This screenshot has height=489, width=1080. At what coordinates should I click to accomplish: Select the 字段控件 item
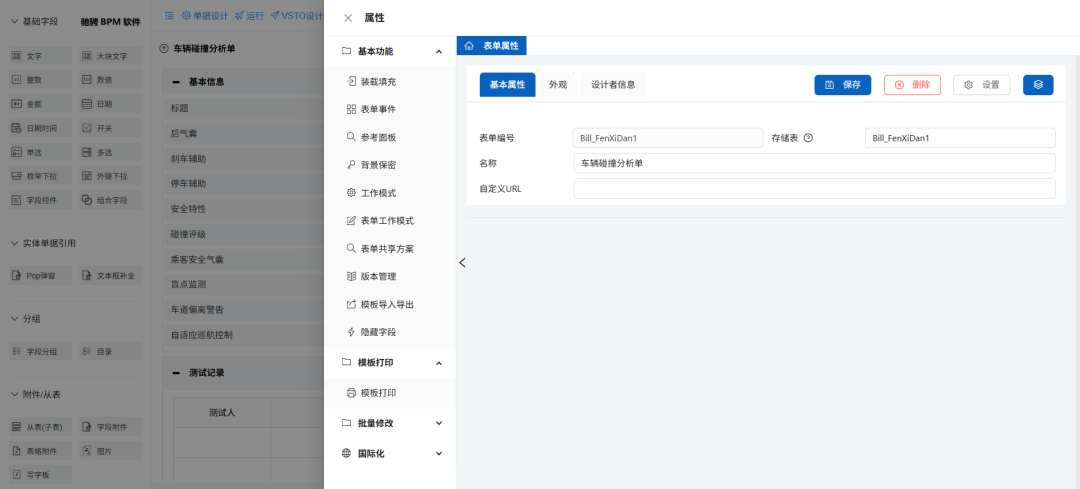[x=40, y=200]
